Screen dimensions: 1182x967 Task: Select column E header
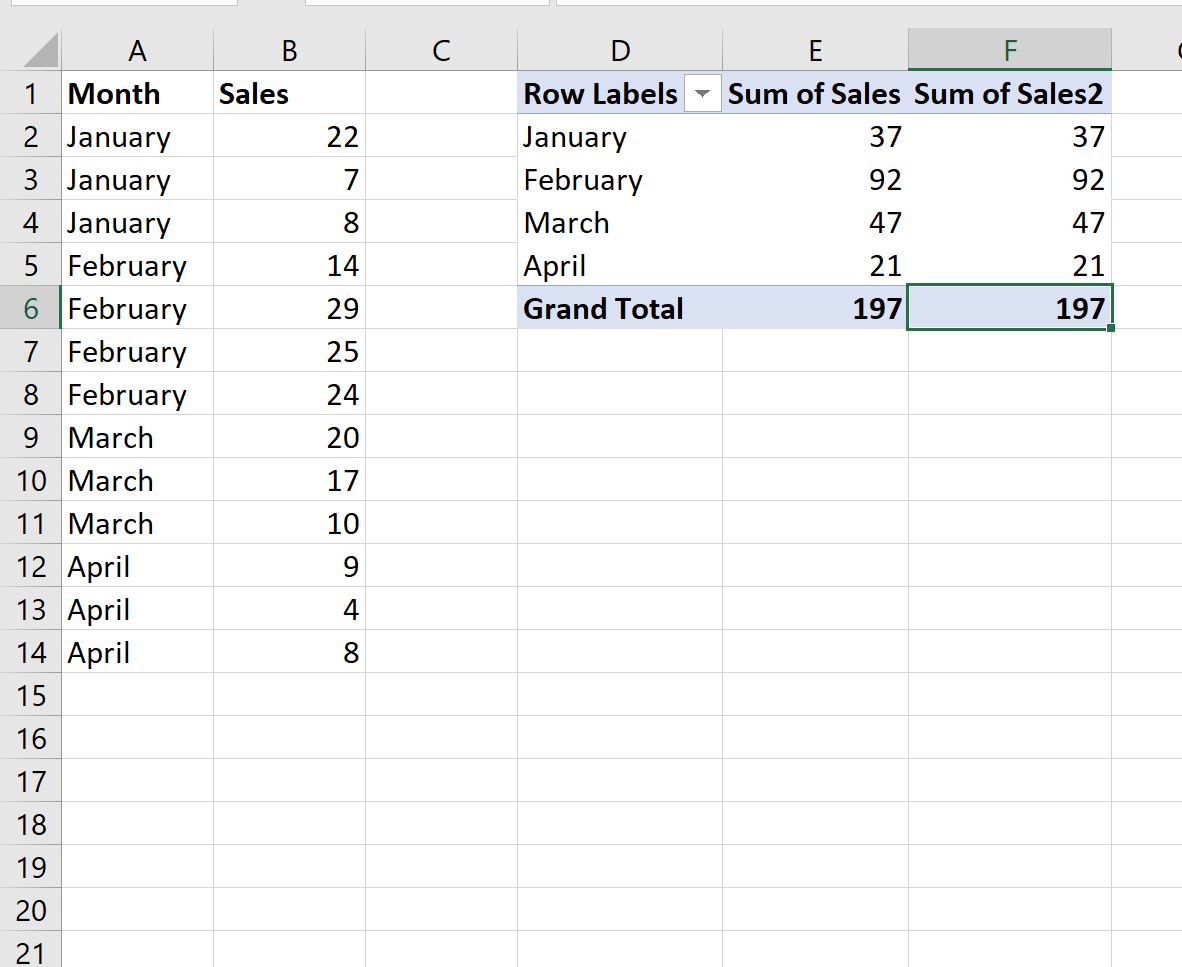click(x=815, y=48)
